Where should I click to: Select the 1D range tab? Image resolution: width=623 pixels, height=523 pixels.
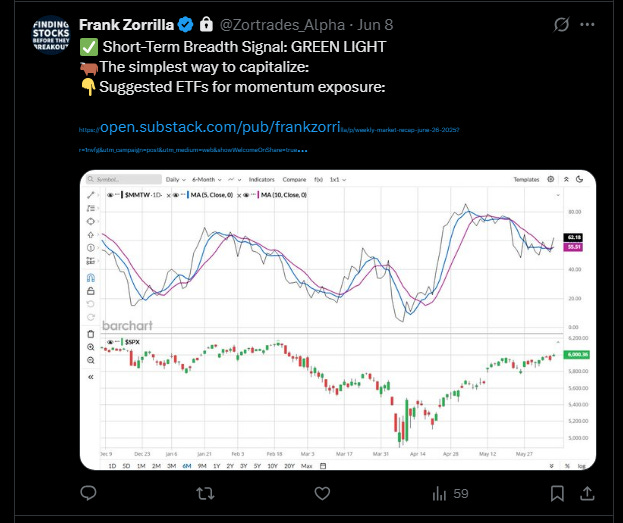[112, 466]
